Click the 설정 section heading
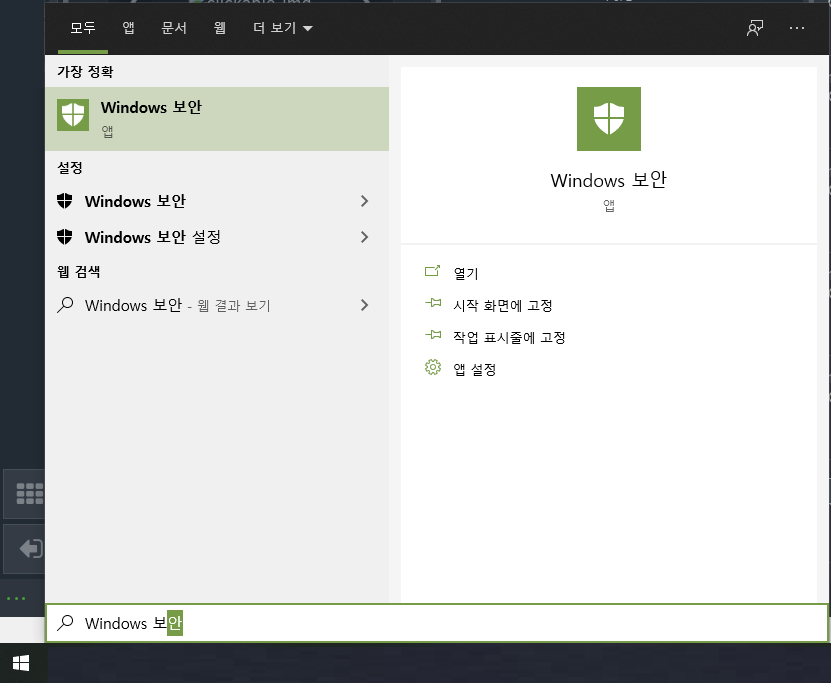 click(70, 167)
